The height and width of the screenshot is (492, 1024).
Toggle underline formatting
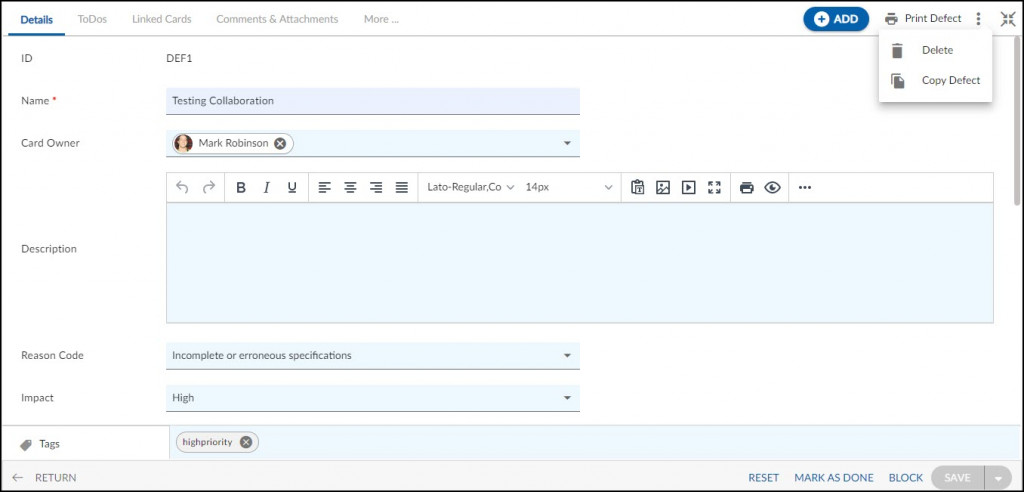click(x=292, y=188)
